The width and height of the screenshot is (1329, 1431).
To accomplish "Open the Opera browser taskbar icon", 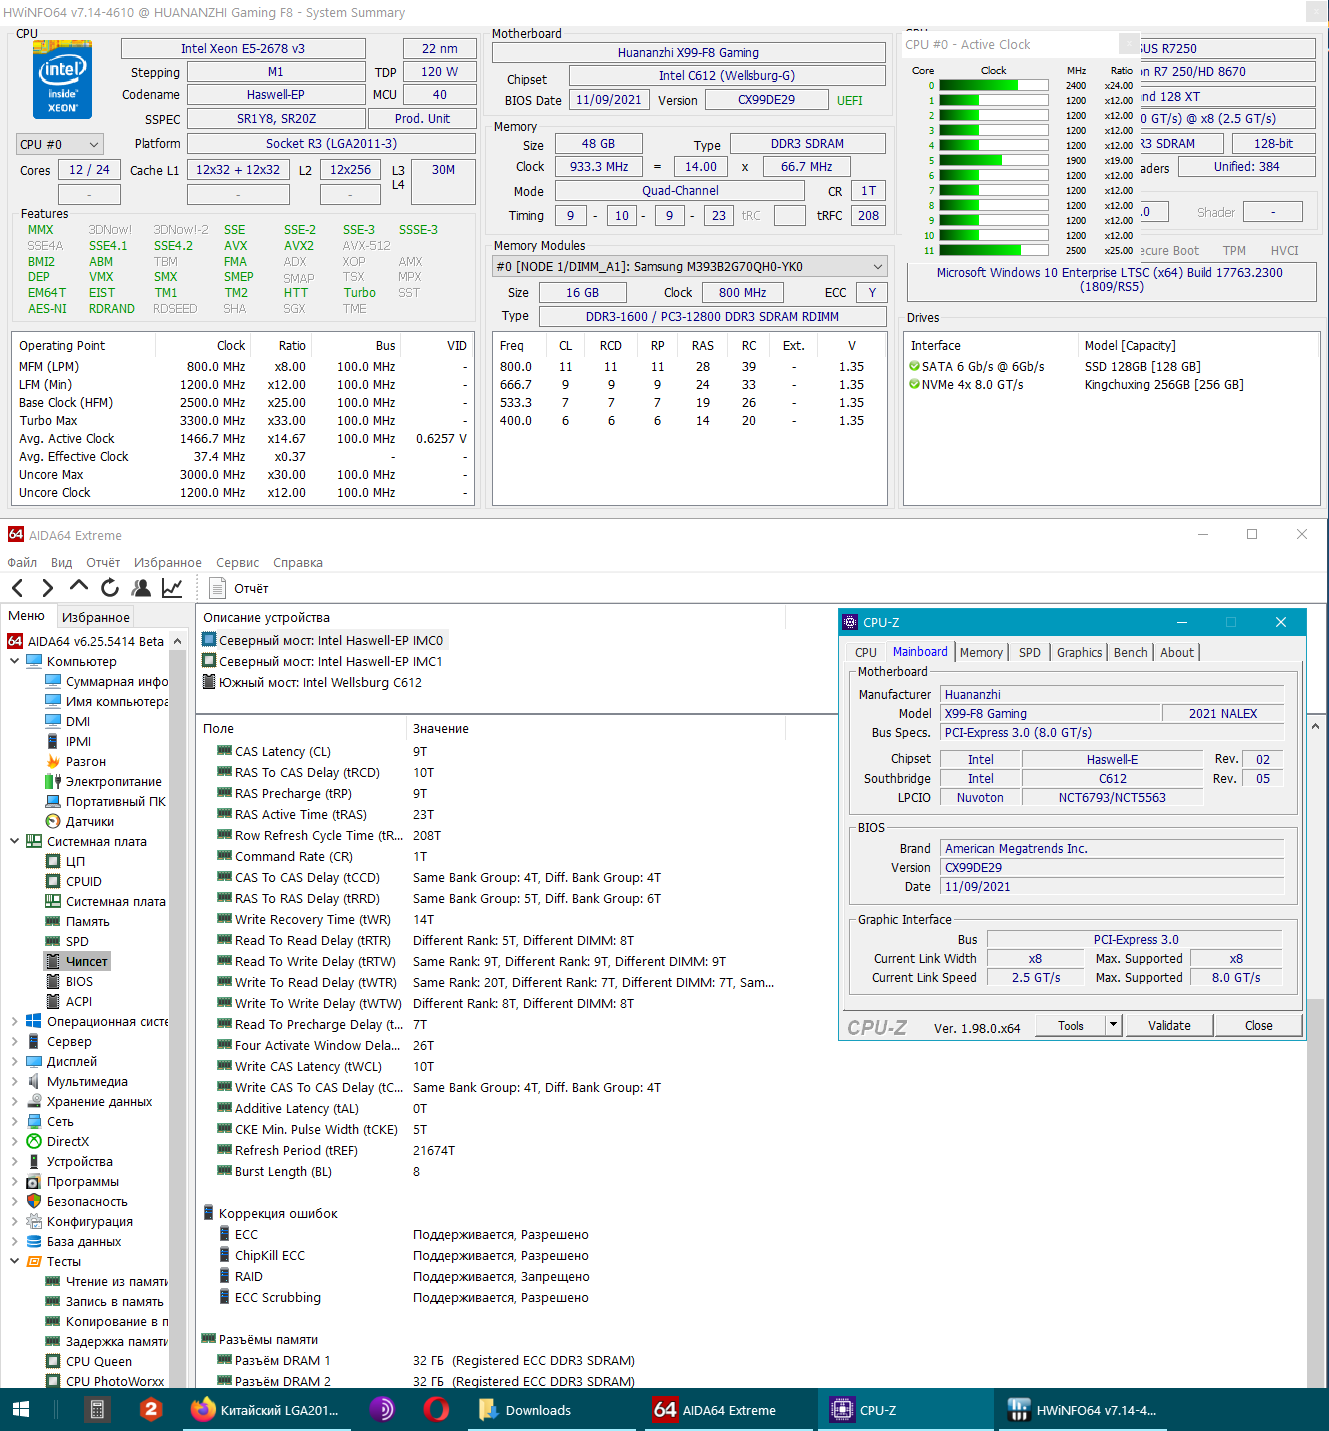I will coord(436,1410).
